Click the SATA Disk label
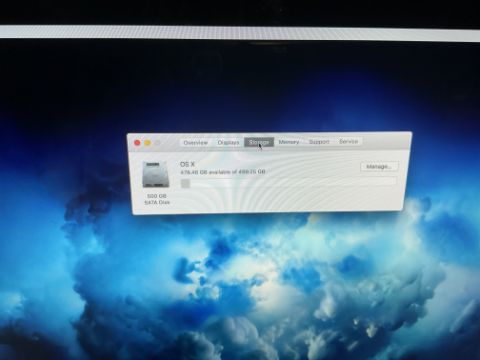The height and width of the screenshot is (360, 480). click(157, 202)
